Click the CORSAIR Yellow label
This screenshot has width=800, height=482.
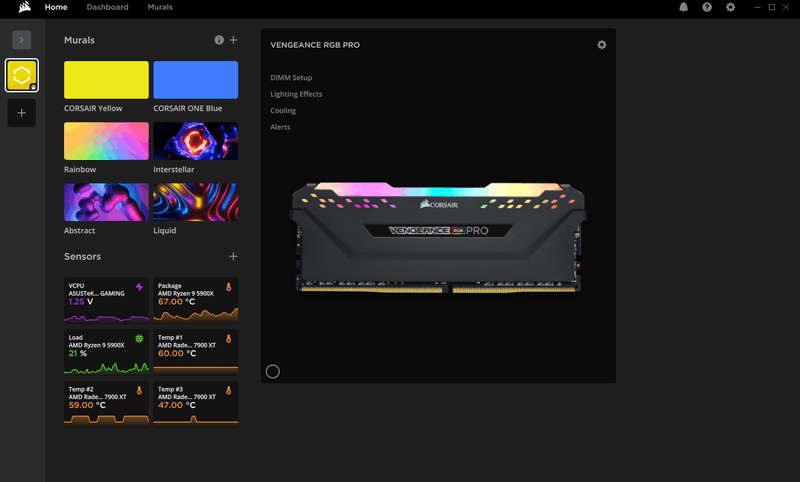point(93,108)
